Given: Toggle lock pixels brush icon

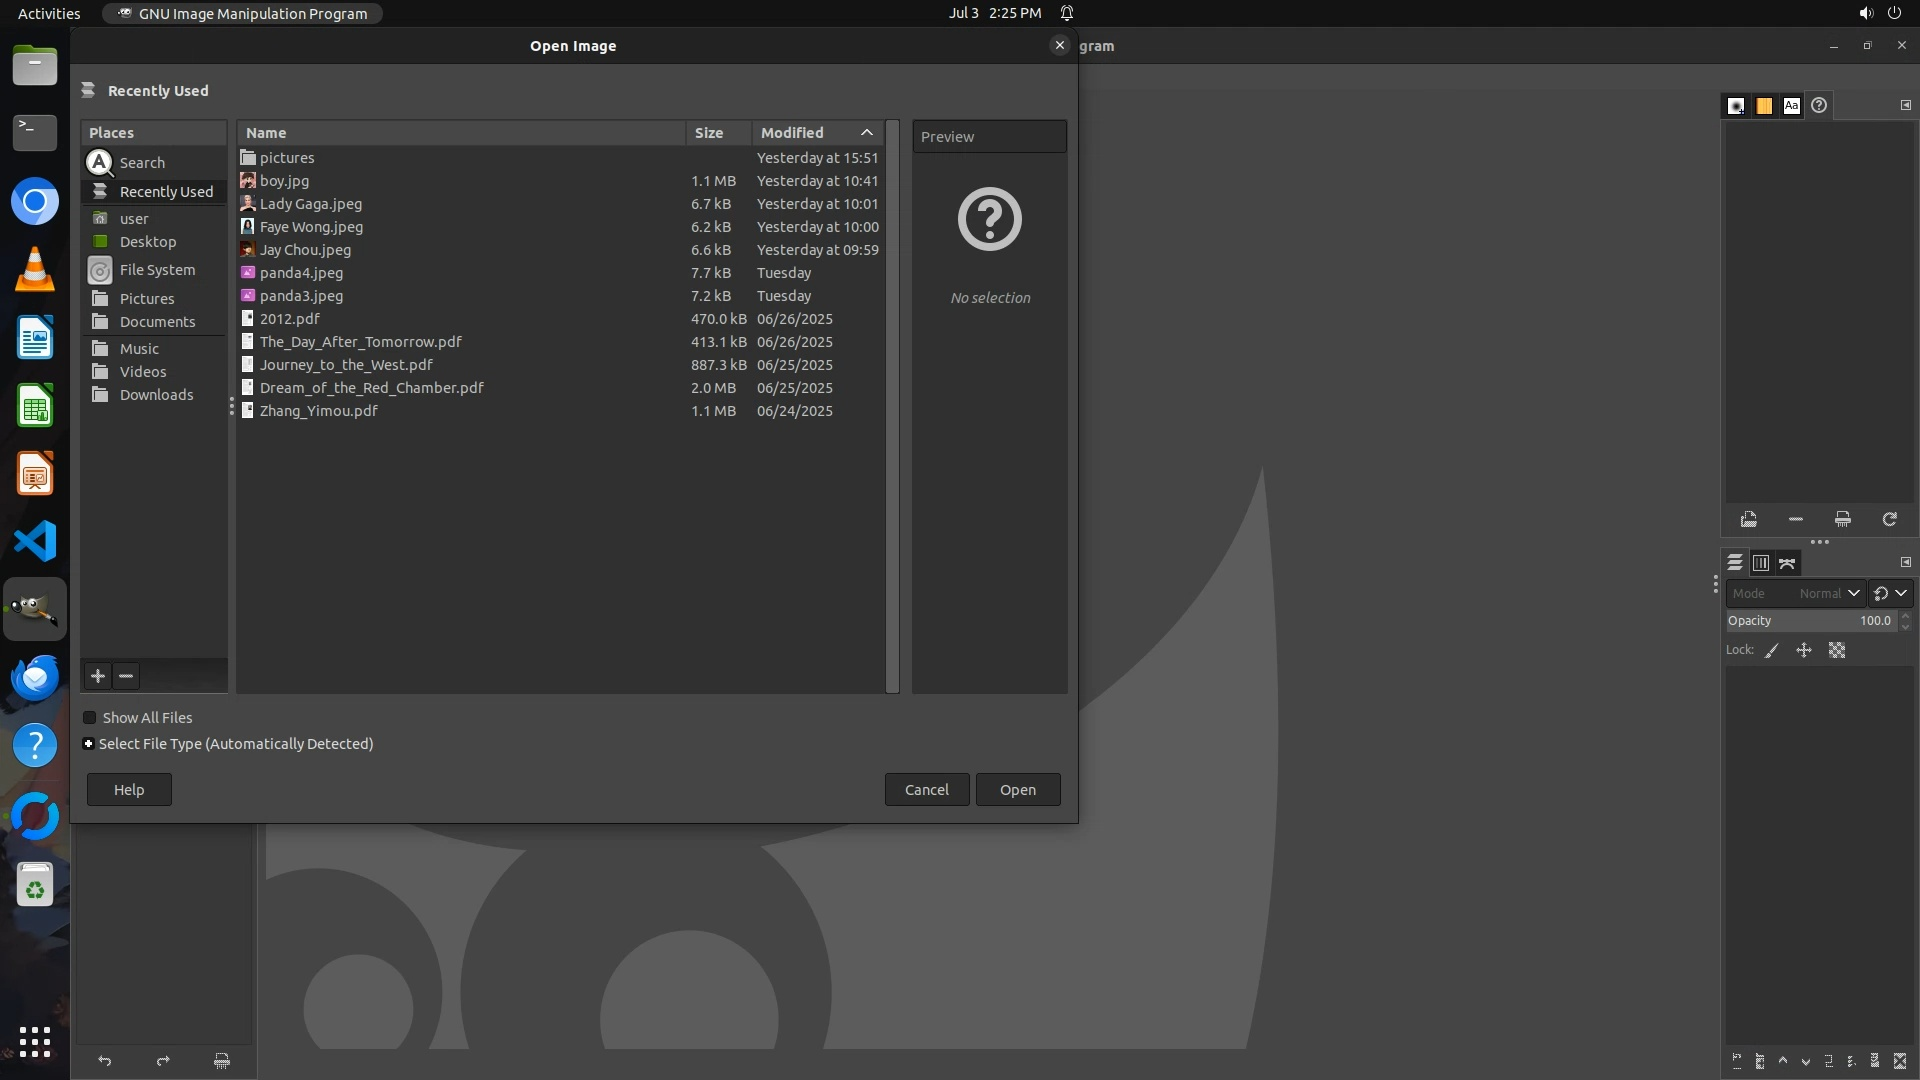Looking at the screenshot, I should coord(1772,650).
